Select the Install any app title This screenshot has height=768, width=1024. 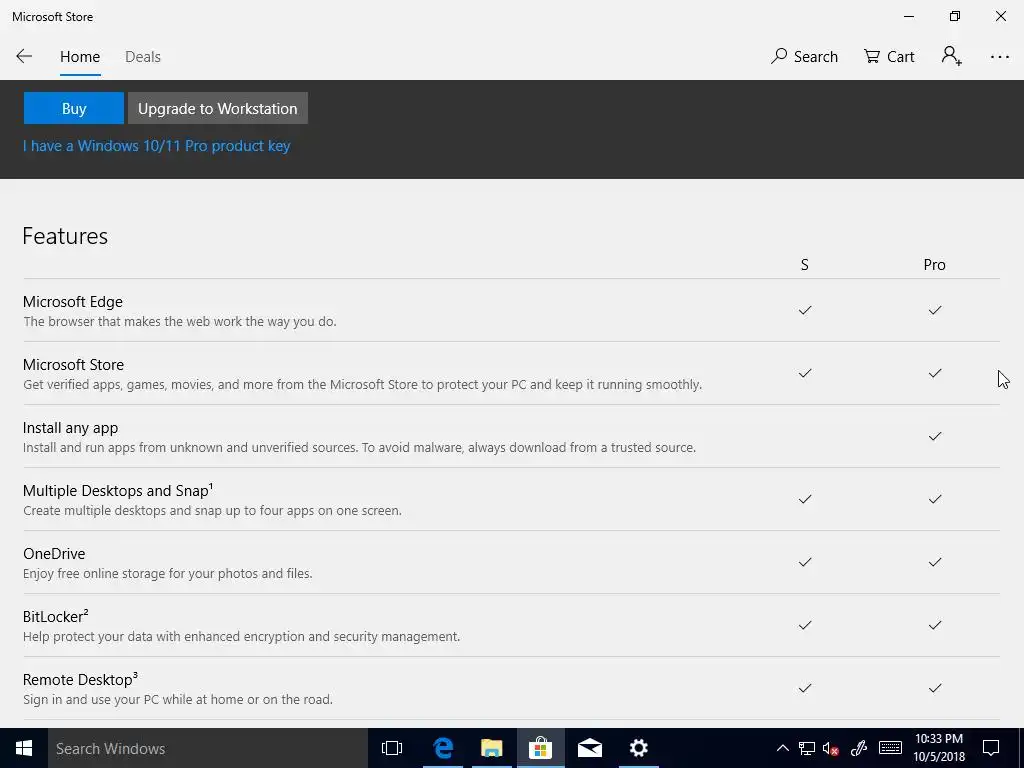71,428
